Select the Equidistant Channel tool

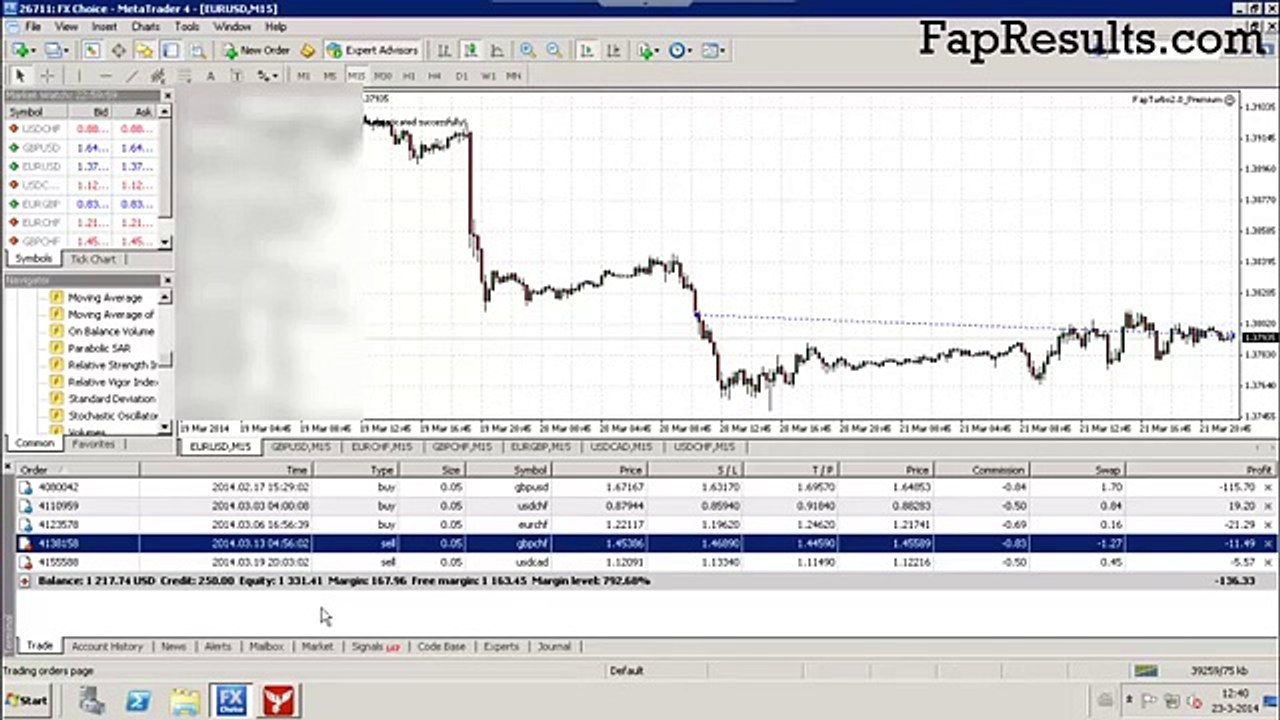(x=158, y=75)
